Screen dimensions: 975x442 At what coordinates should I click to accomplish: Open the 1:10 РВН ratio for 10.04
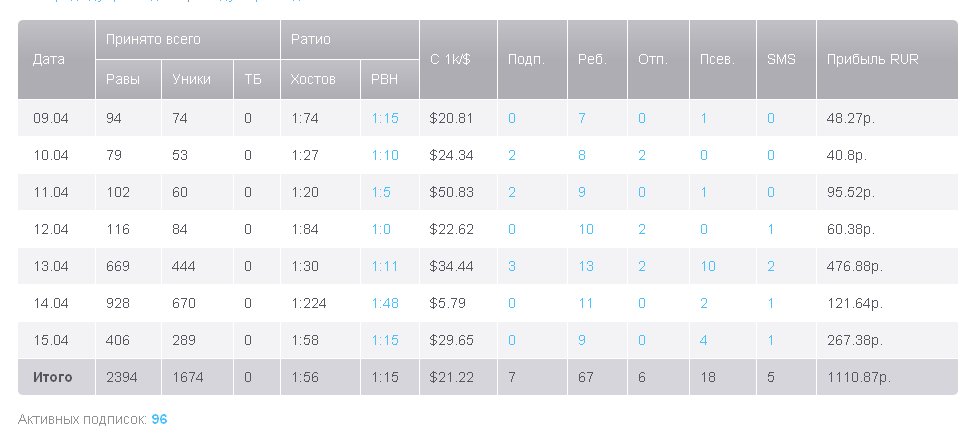[x=385, y=155]
